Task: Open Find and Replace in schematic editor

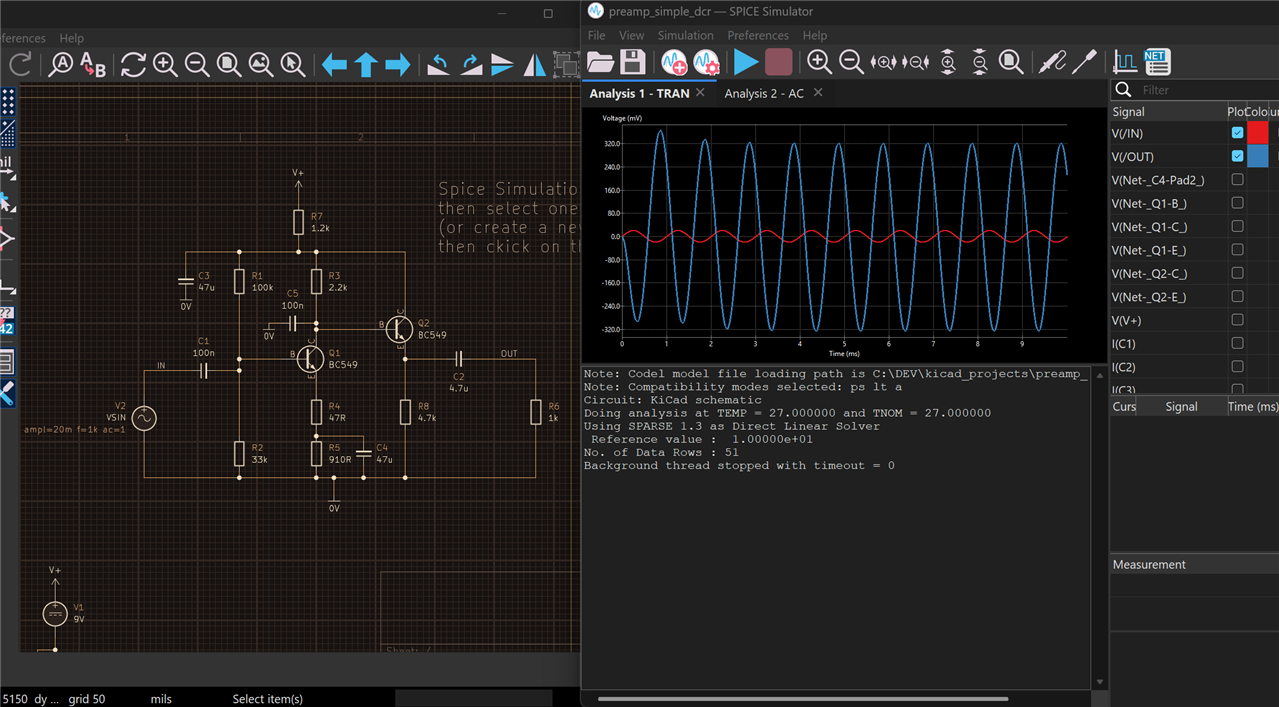Action: click(x=93, y=66)
